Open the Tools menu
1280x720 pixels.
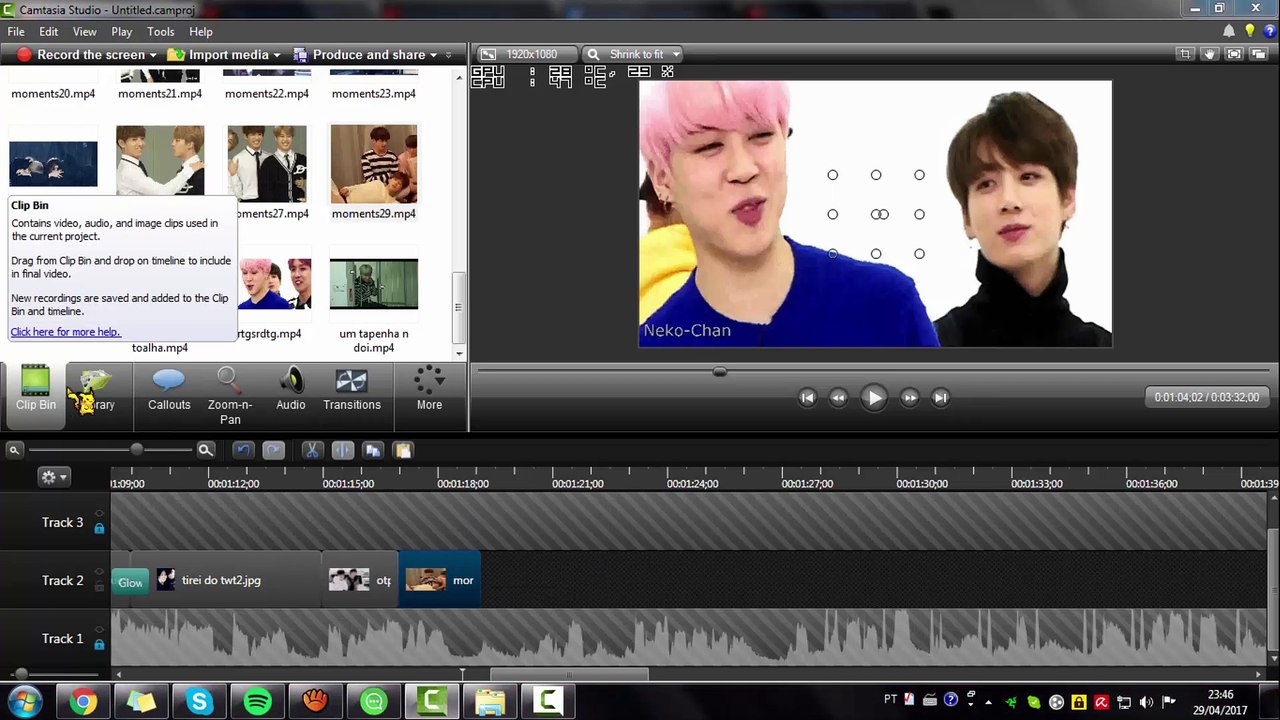pos(161,32)
